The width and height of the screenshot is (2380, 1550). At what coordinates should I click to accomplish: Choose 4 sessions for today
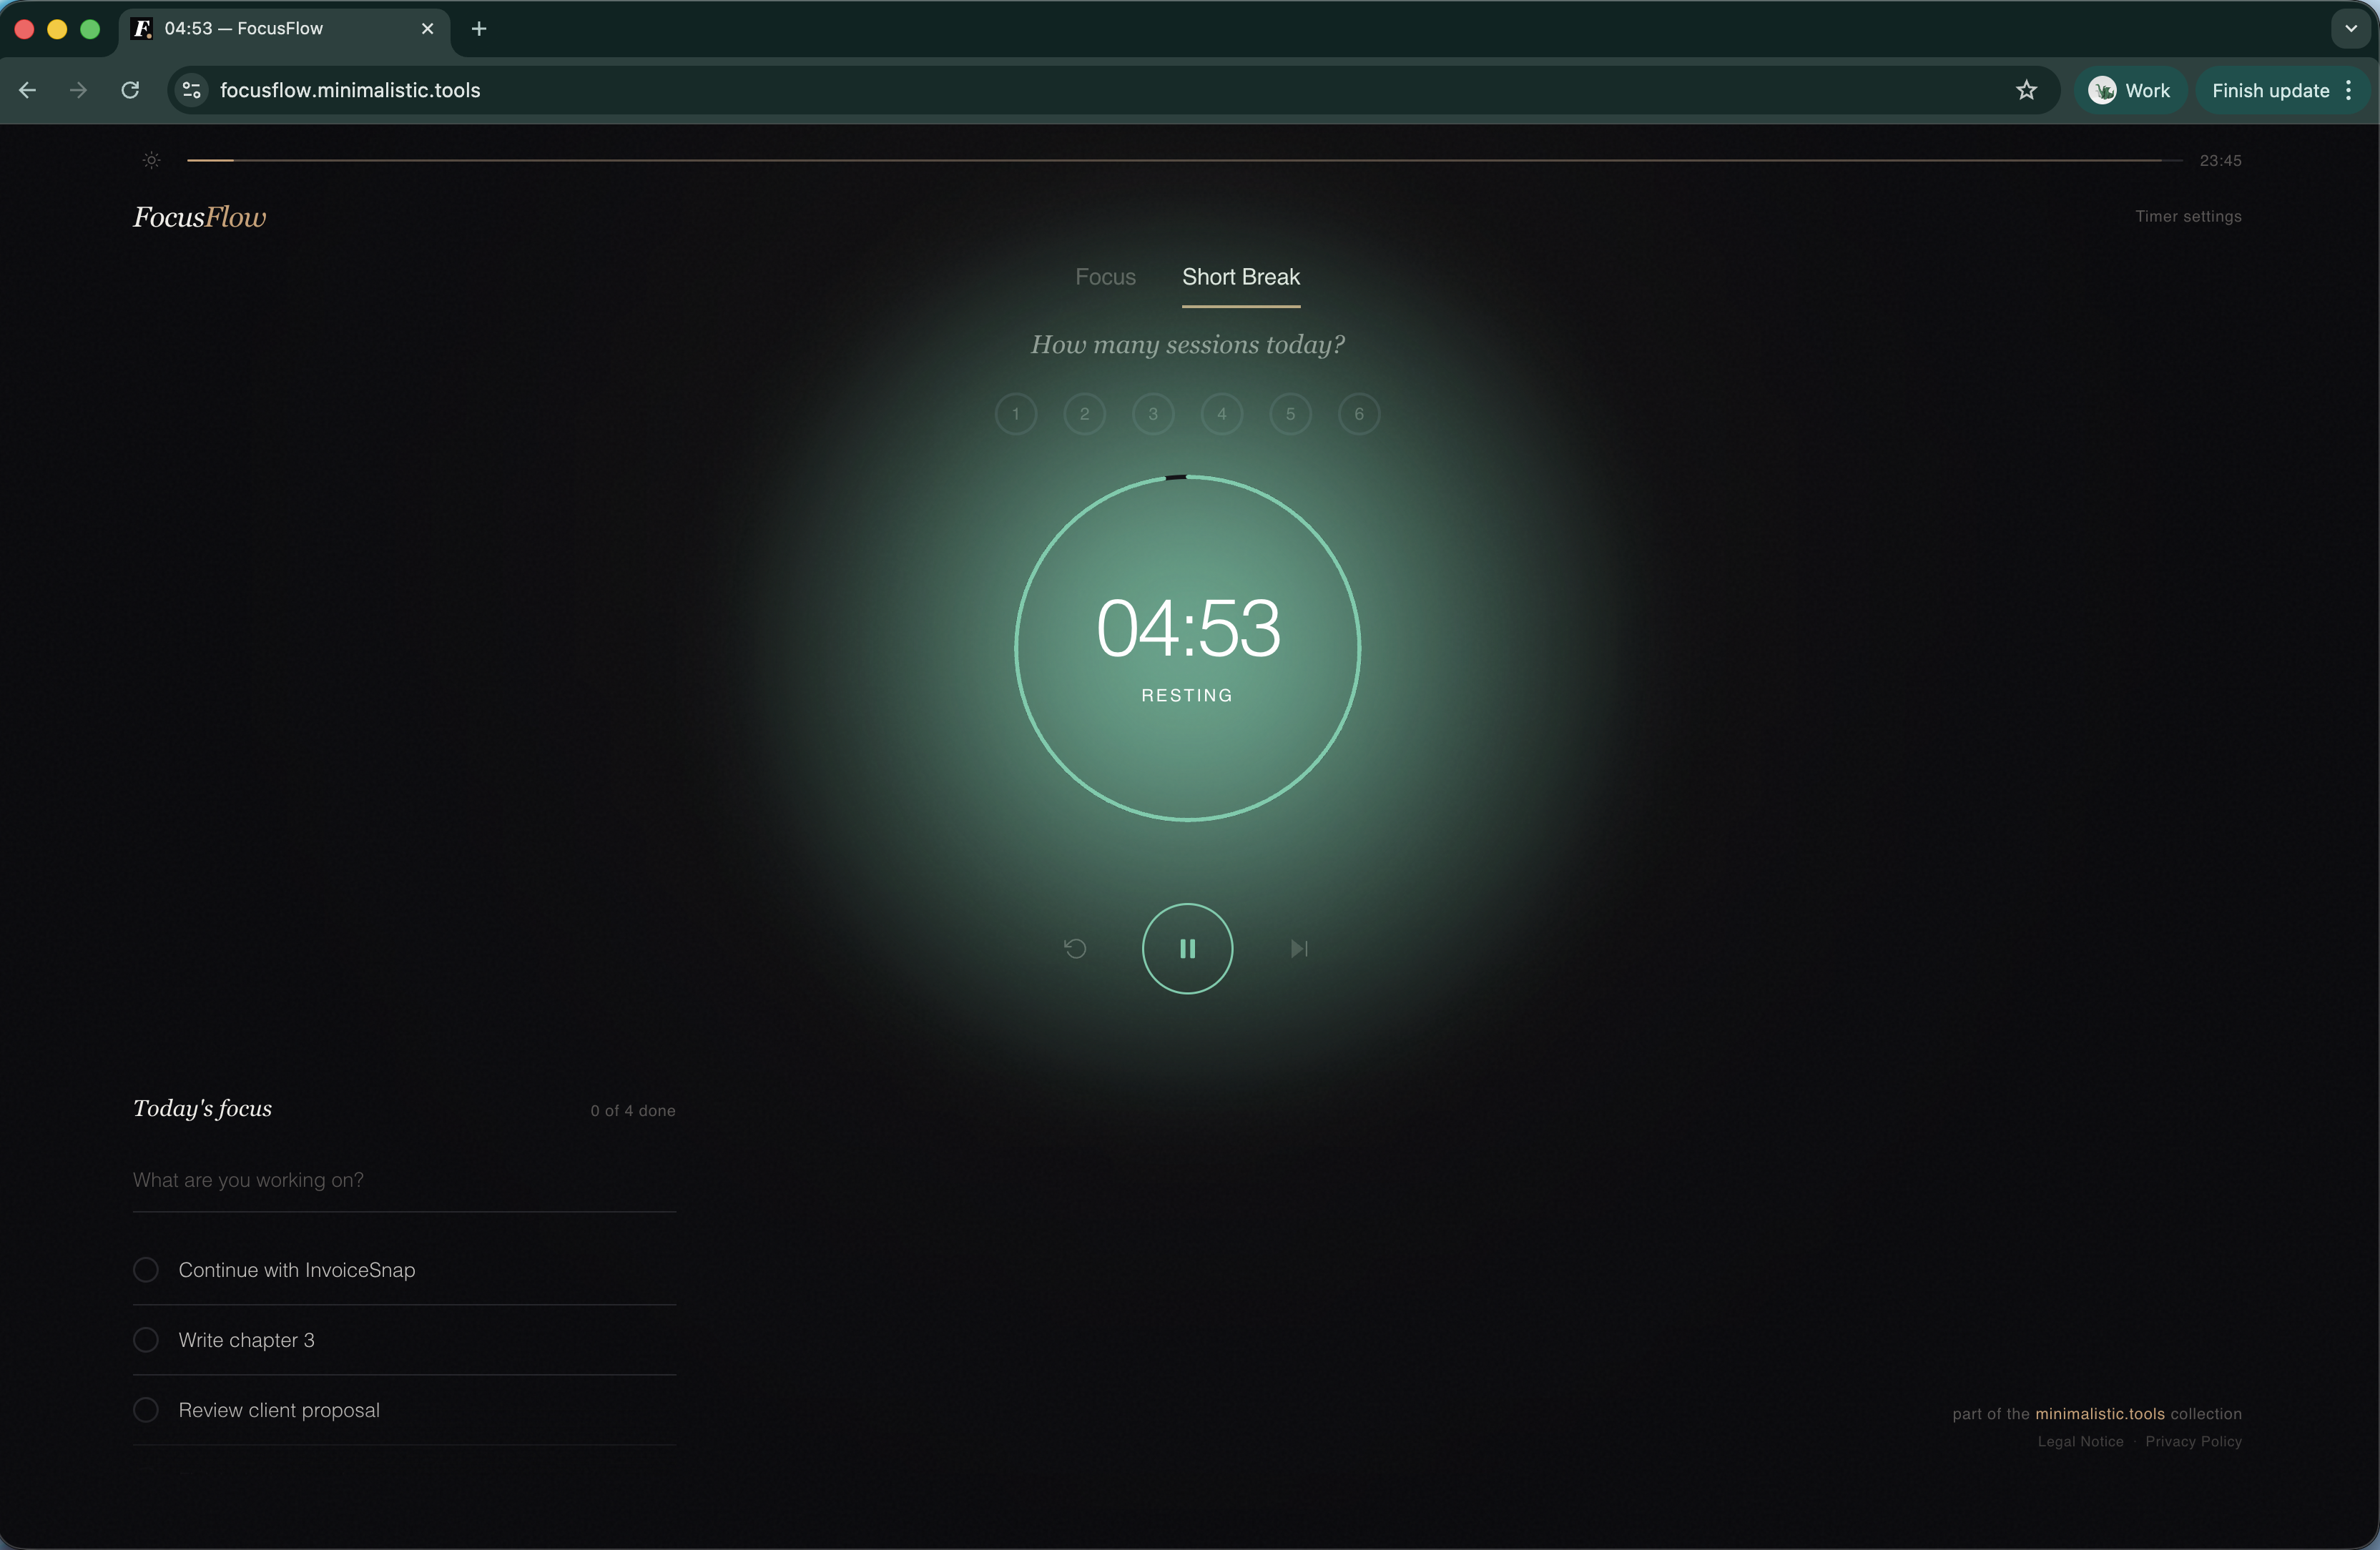click(1221, 414)
